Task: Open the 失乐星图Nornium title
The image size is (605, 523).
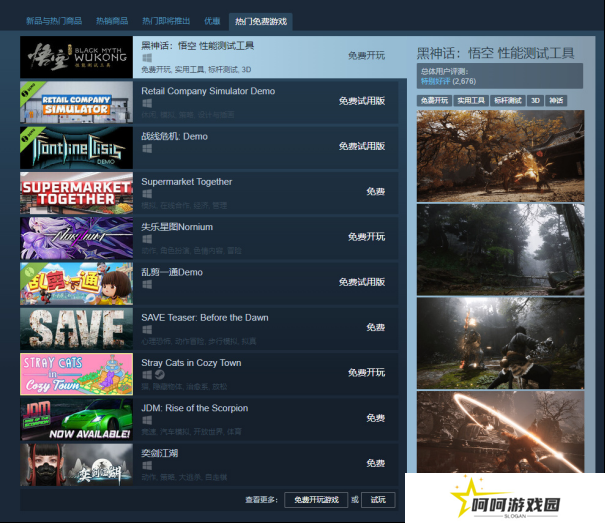Action: click(x=177, y=227)
